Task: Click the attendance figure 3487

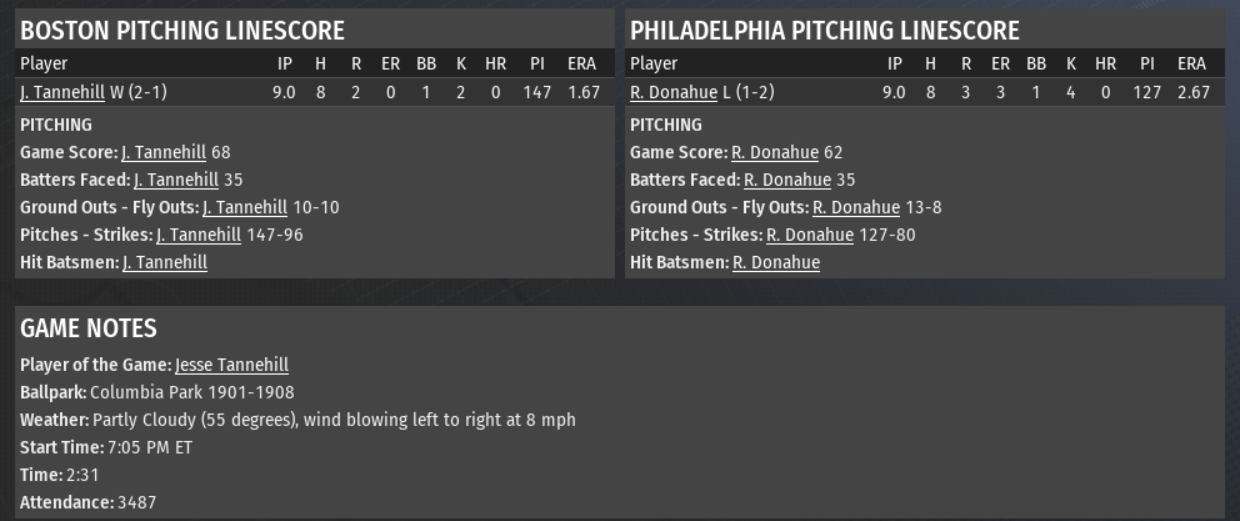Action: (137, 502)
